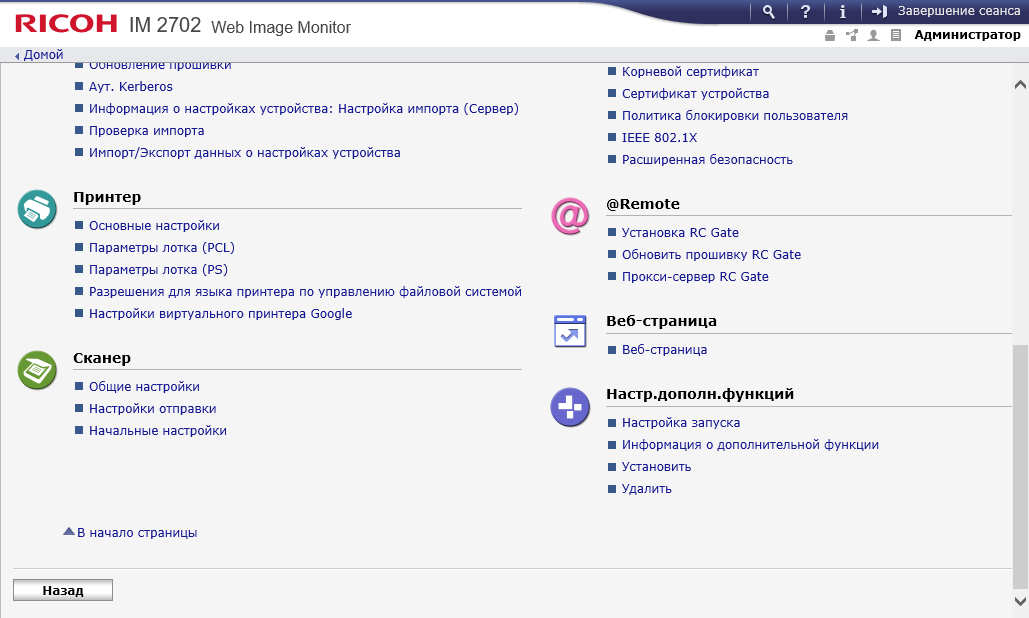
Task: Open Установка RC Gate link
Action: point(680,233)
